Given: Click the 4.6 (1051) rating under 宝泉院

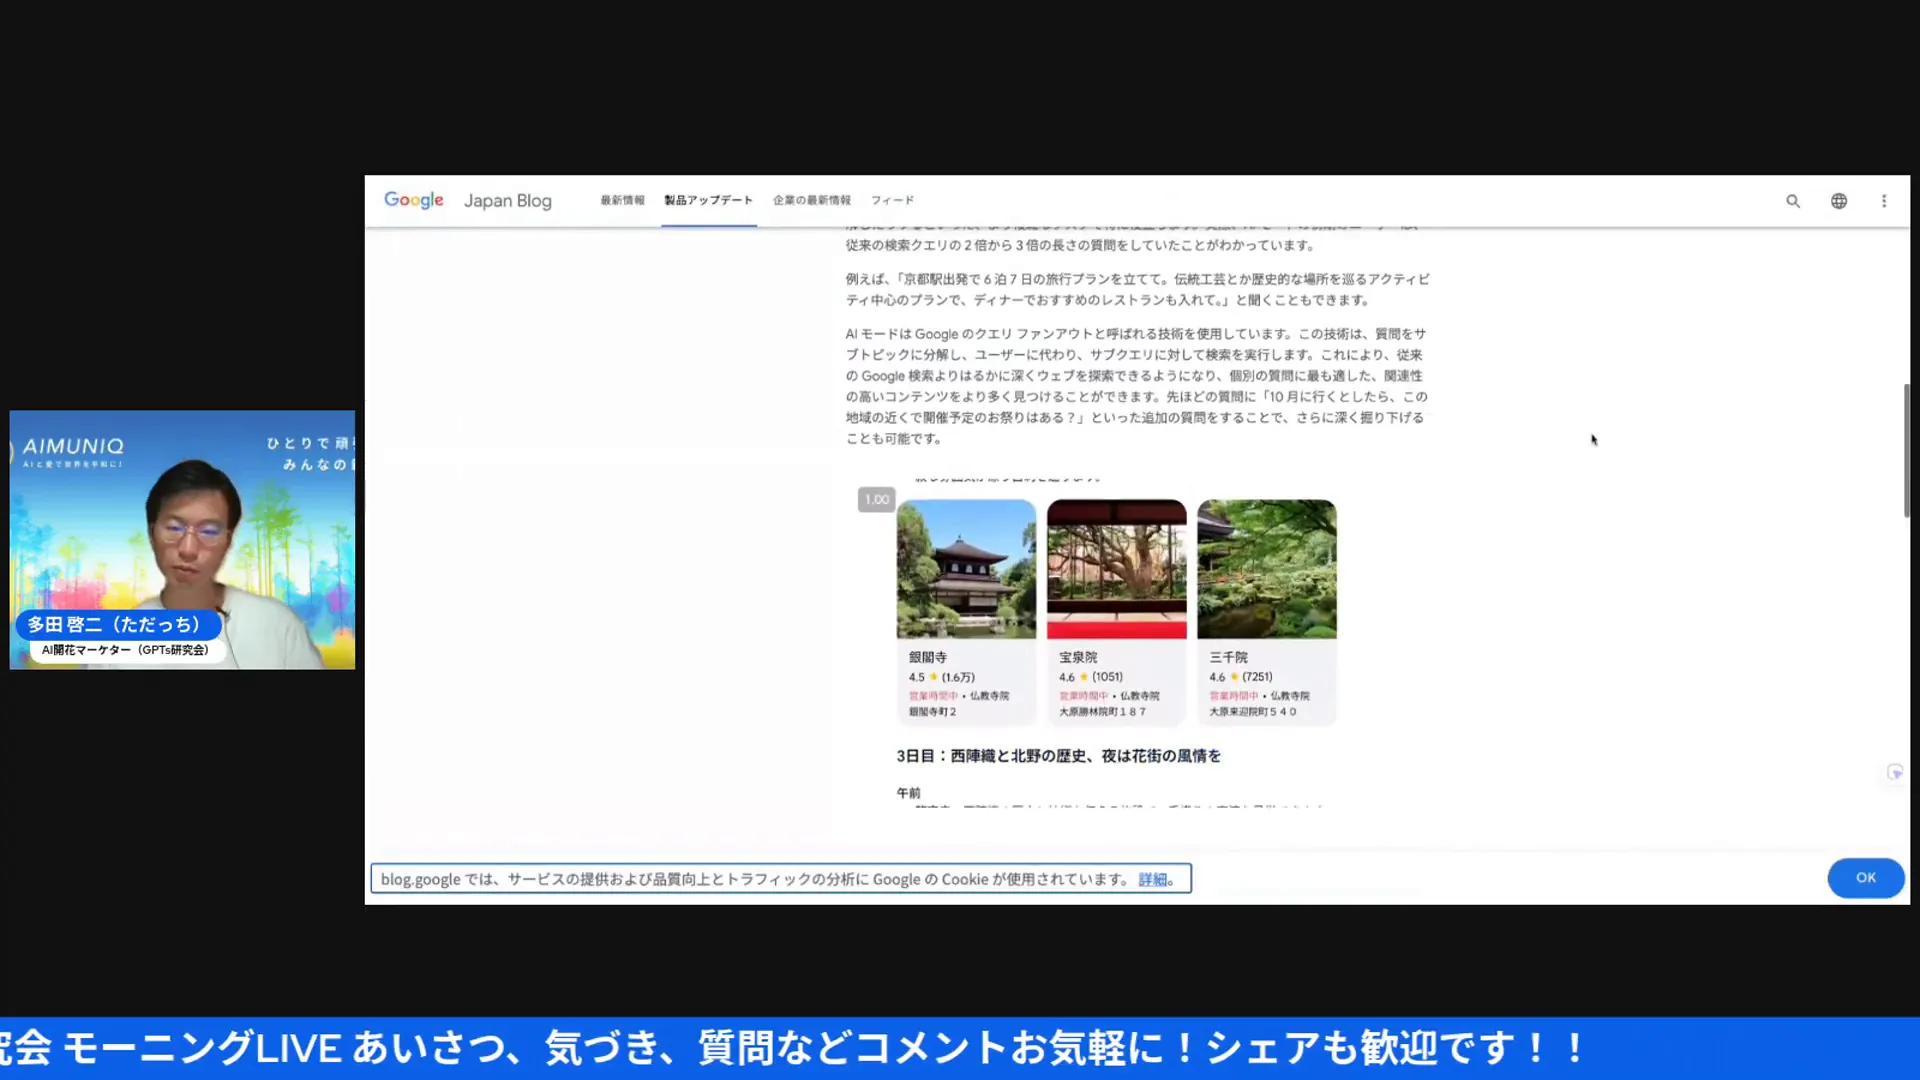Looking at the screenshot, I should tap(1091, 677).
